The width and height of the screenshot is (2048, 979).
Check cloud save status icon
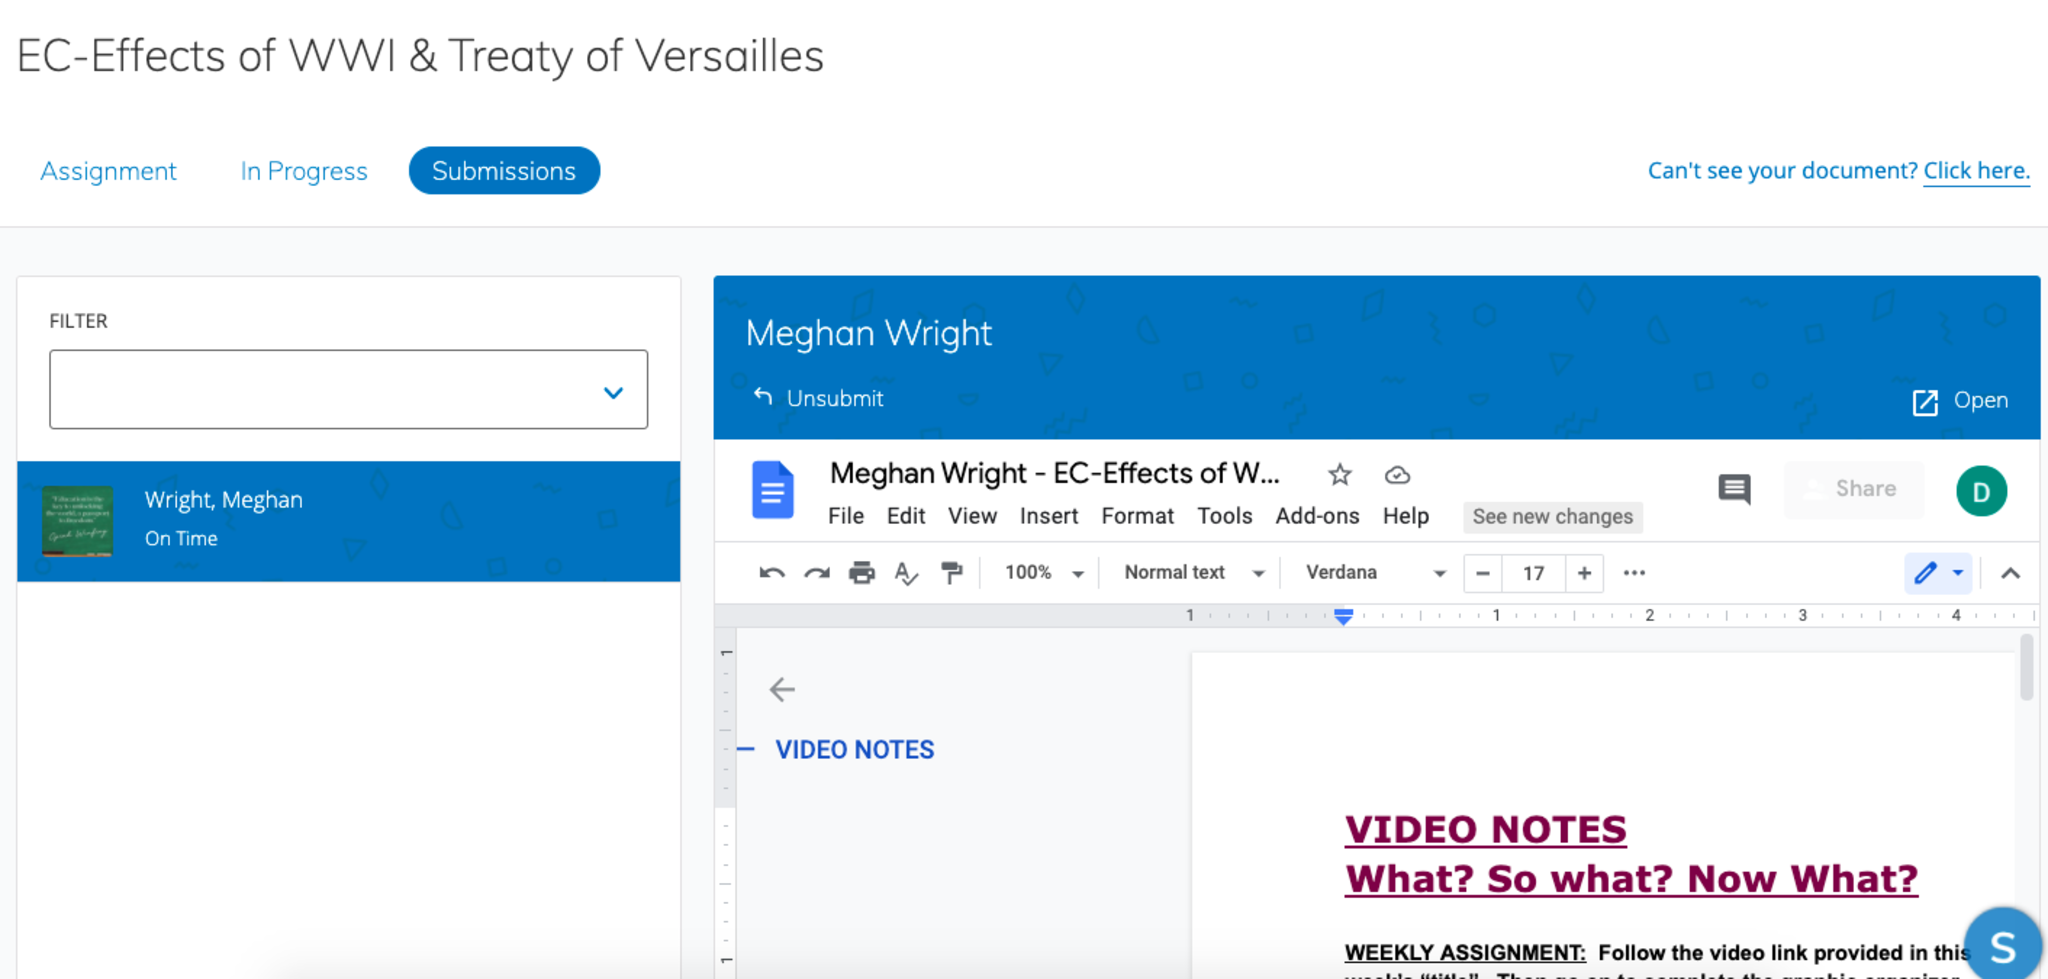tap(1397, 475)
